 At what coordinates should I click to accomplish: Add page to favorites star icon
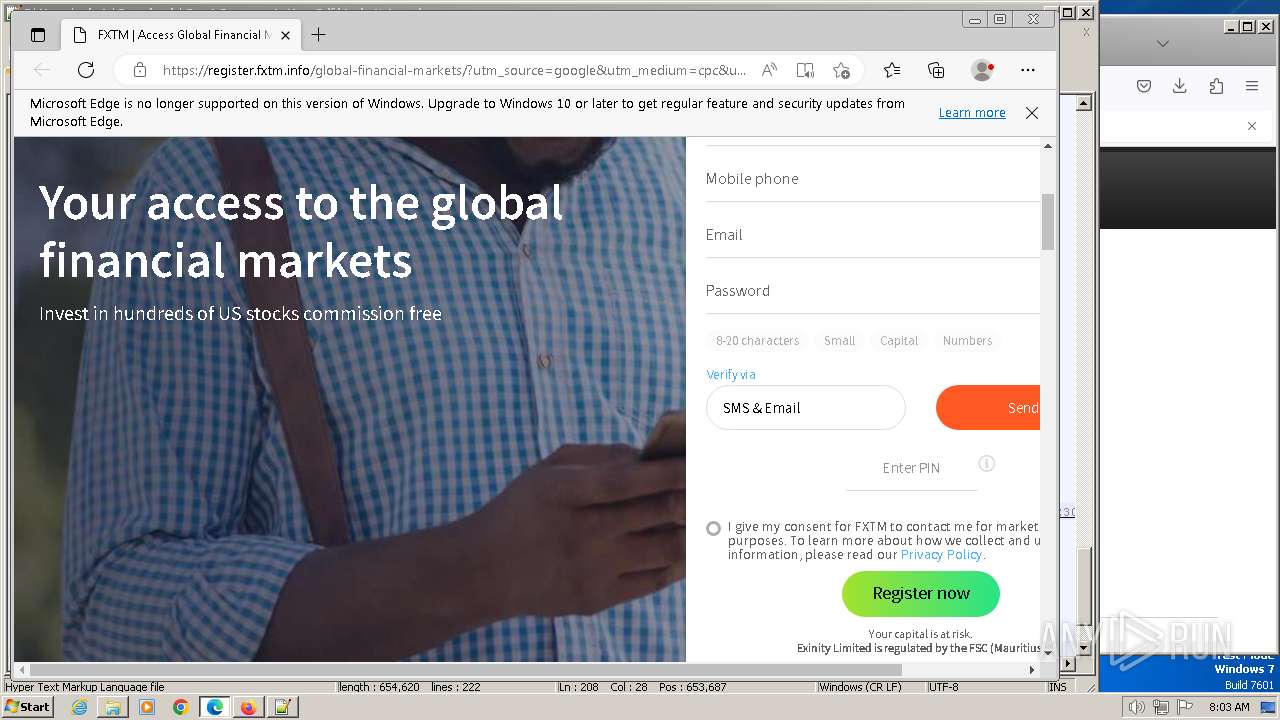click(841, 70)
